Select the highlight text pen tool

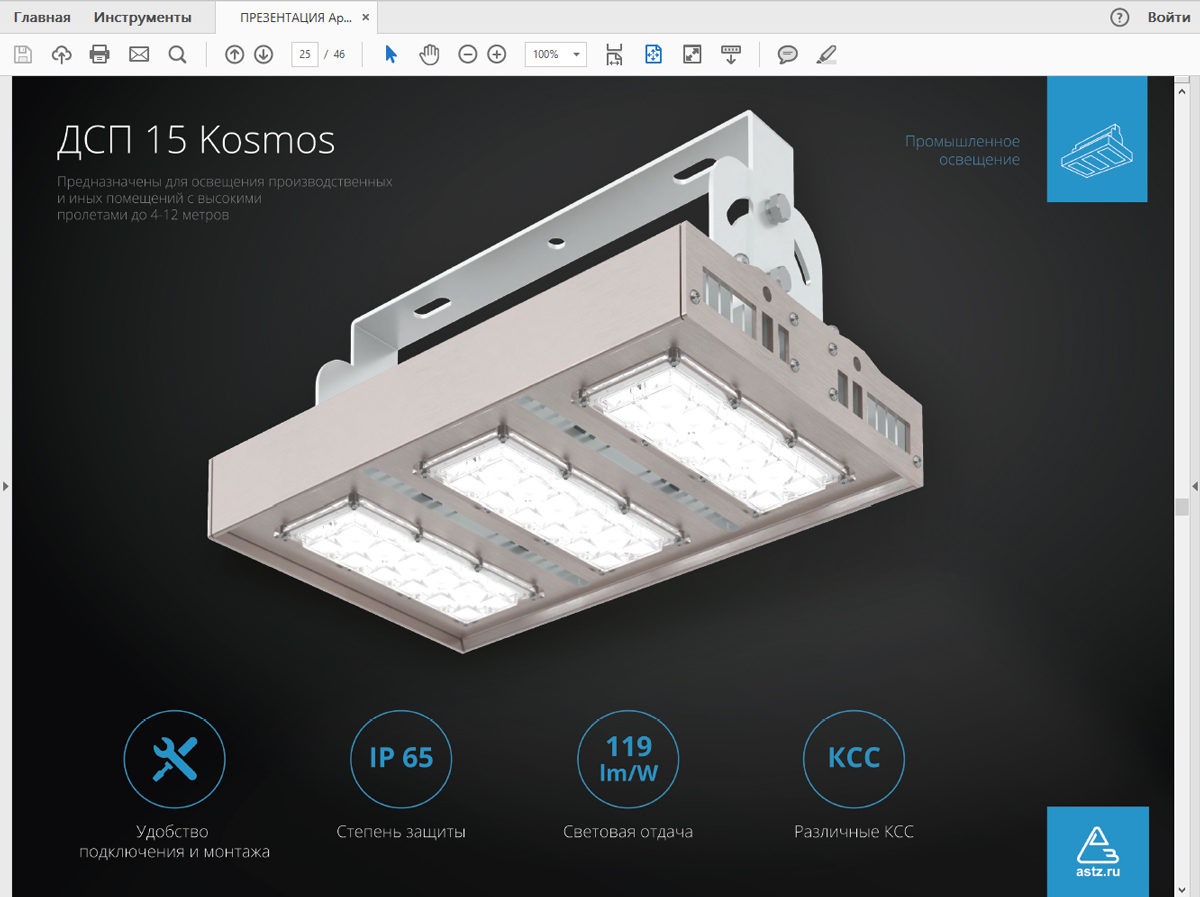(826, 55)
